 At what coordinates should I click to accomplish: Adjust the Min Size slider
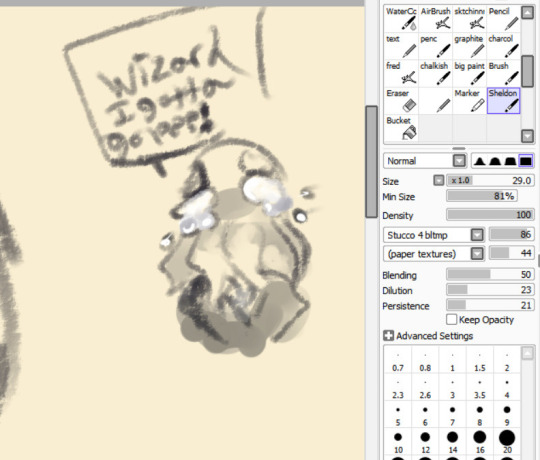pos(482,196)
